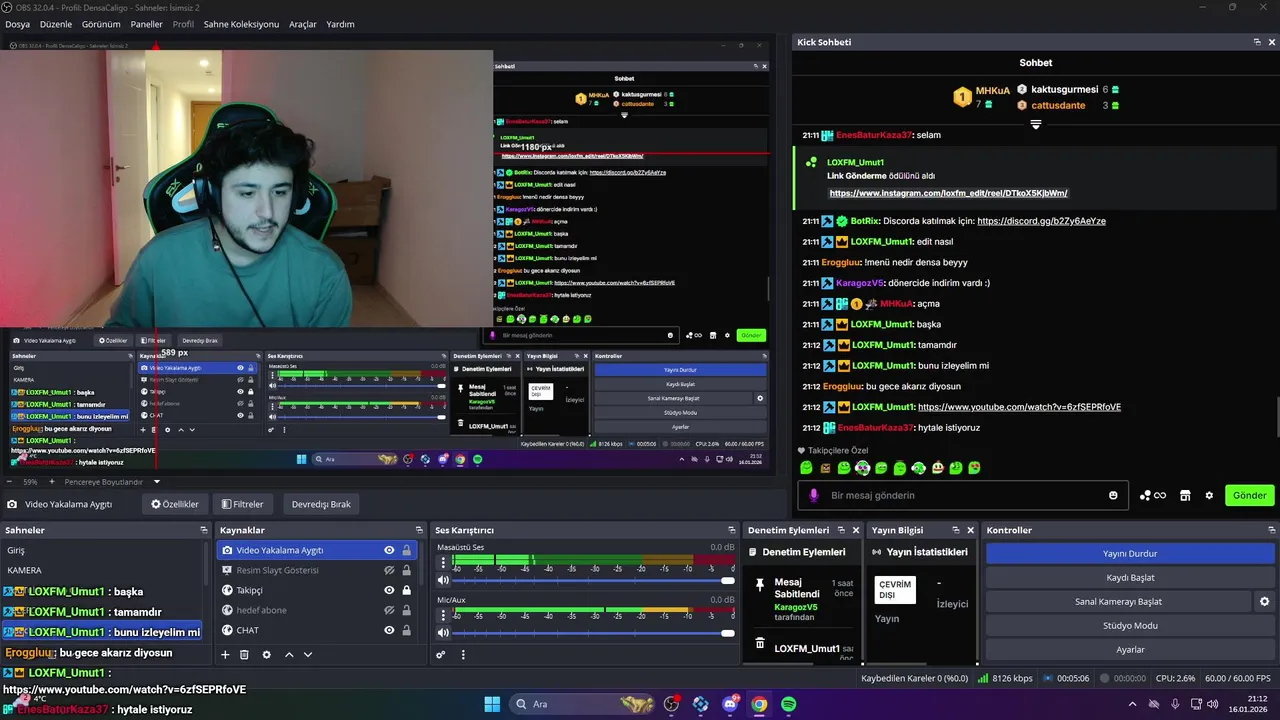Open source properties gear under Kaynaklar list
1280x720 pixels.
point(266,654)
